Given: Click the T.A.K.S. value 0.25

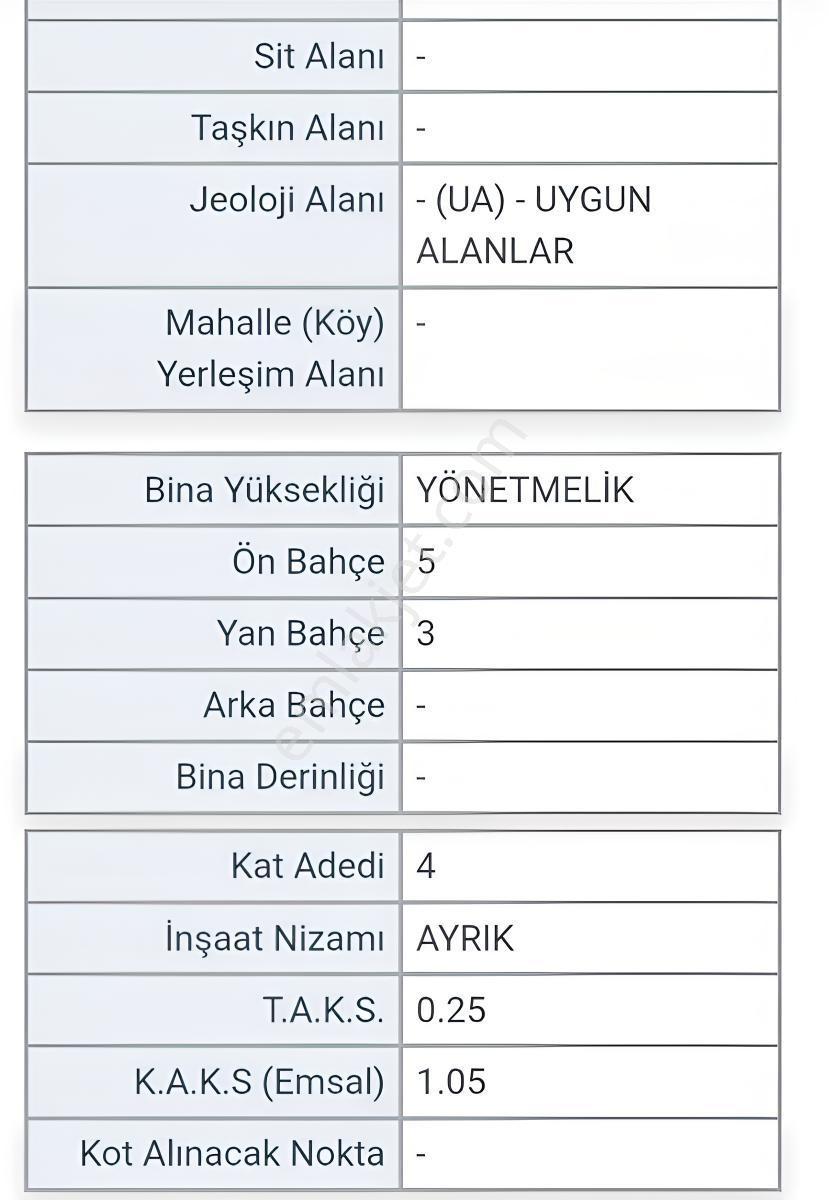Looking at the screenshot, I should 451,1010.
